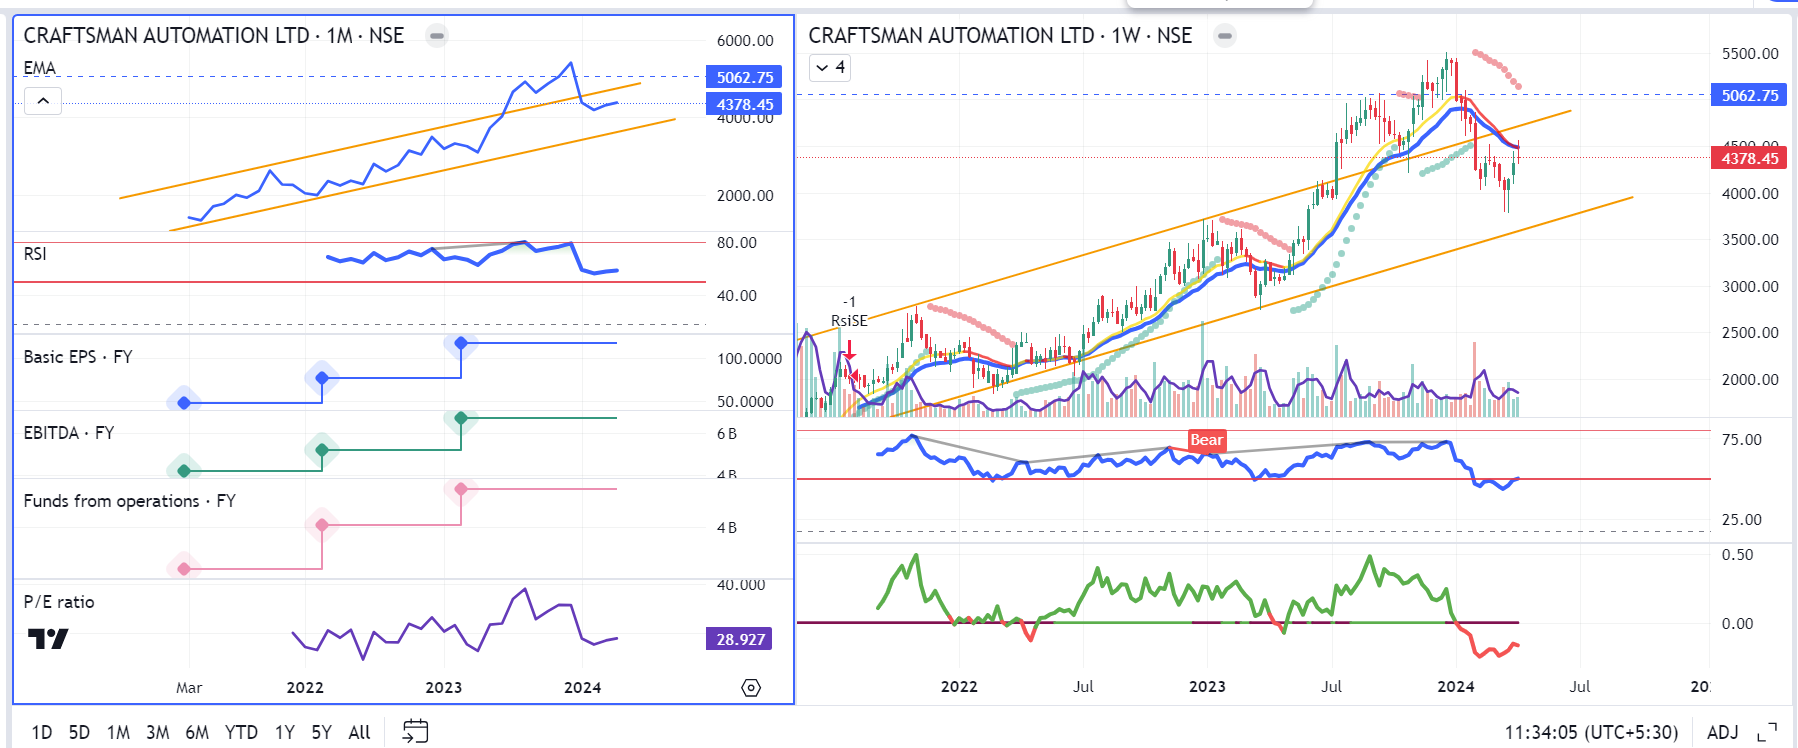Viewport: 1798px width, 748px height.
Task: Toggle ADJ adjusted data setting
Action: tap(1722, 733)
